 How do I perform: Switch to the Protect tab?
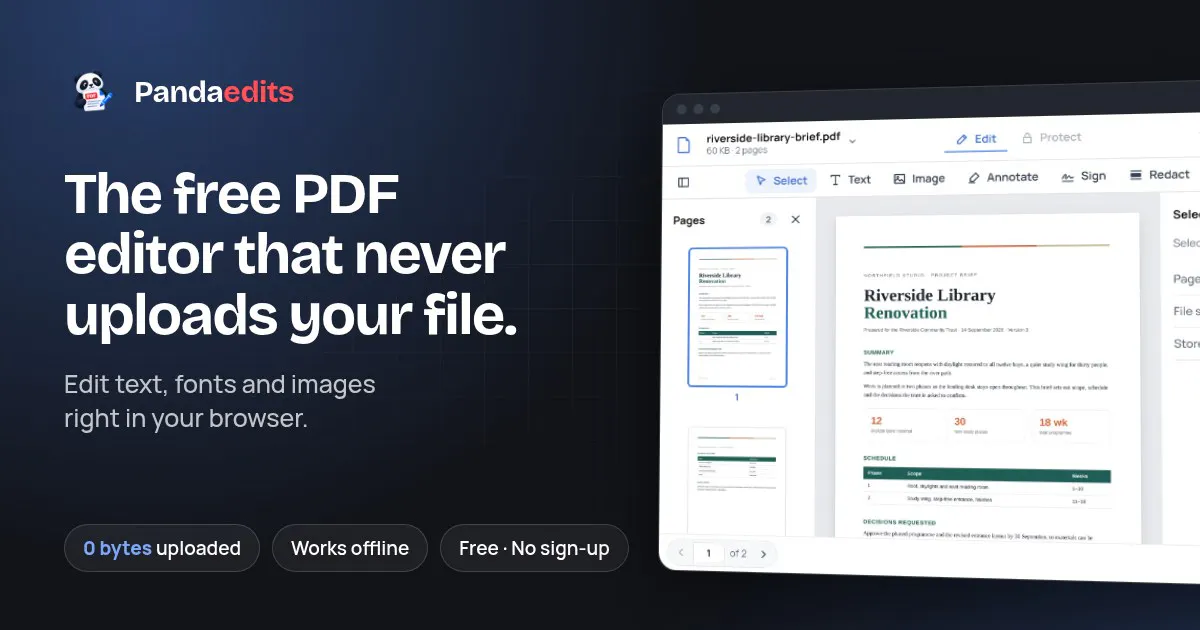1052,137
